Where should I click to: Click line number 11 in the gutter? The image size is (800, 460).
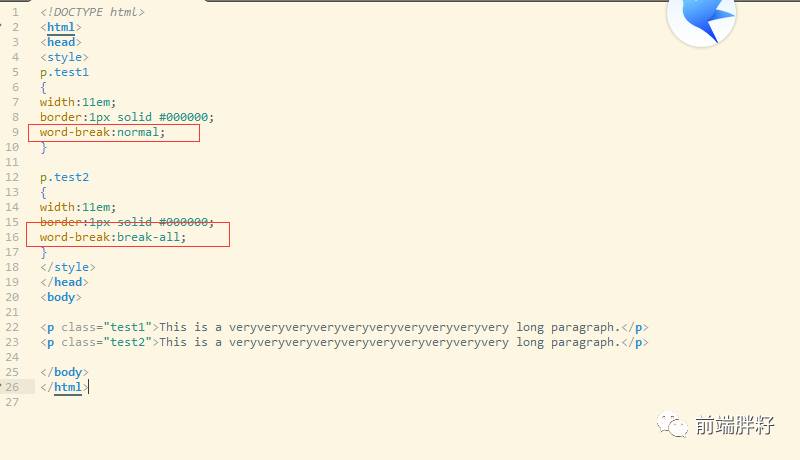12,162
